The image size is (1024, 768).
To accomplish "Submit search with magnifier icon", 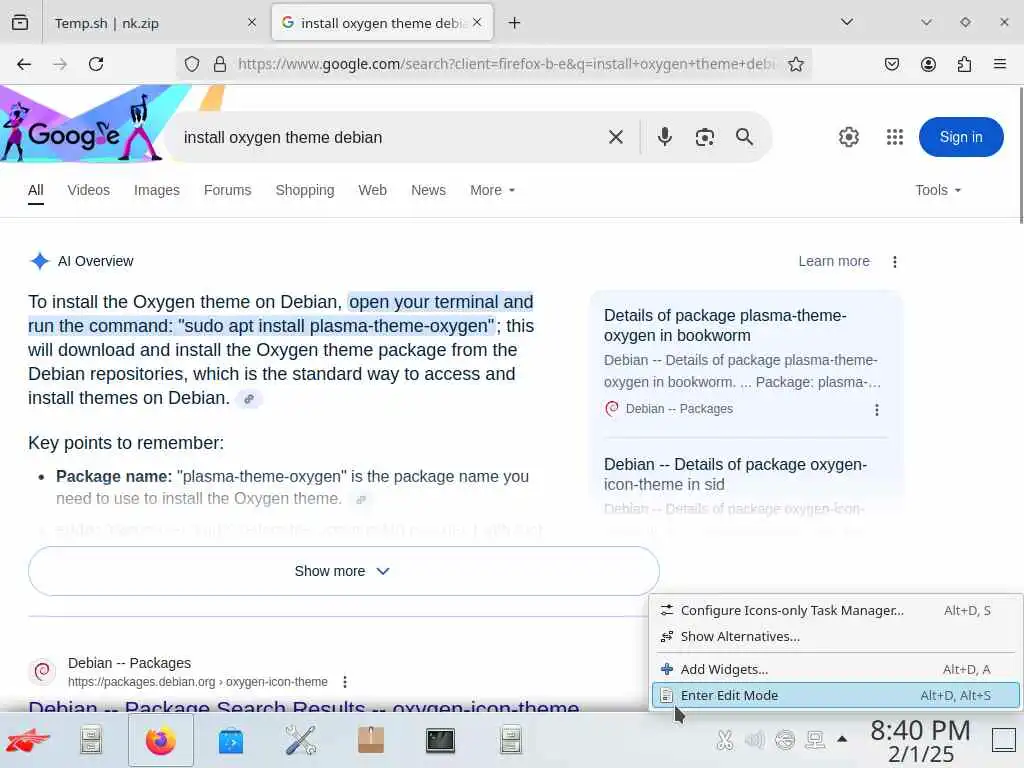I will tap(744, 136).
